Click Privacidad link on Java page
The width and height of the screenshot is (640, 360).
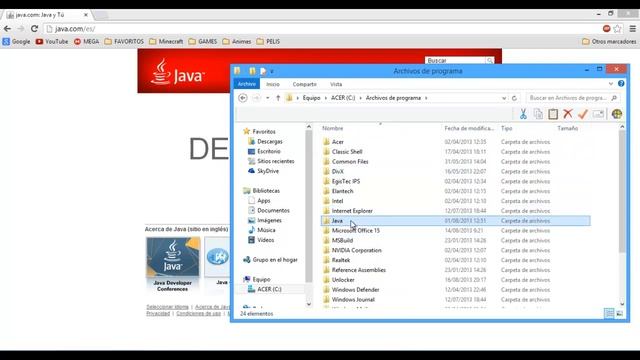[x=158, y=313]
